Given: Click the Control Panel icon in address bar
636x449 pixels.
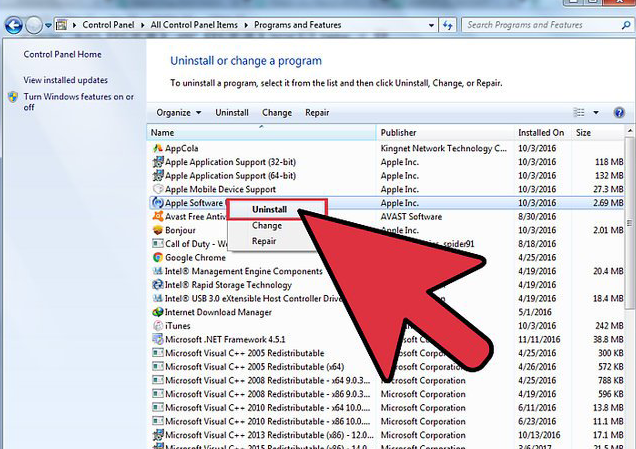Looking at the screenshot, I should [62, 25].
